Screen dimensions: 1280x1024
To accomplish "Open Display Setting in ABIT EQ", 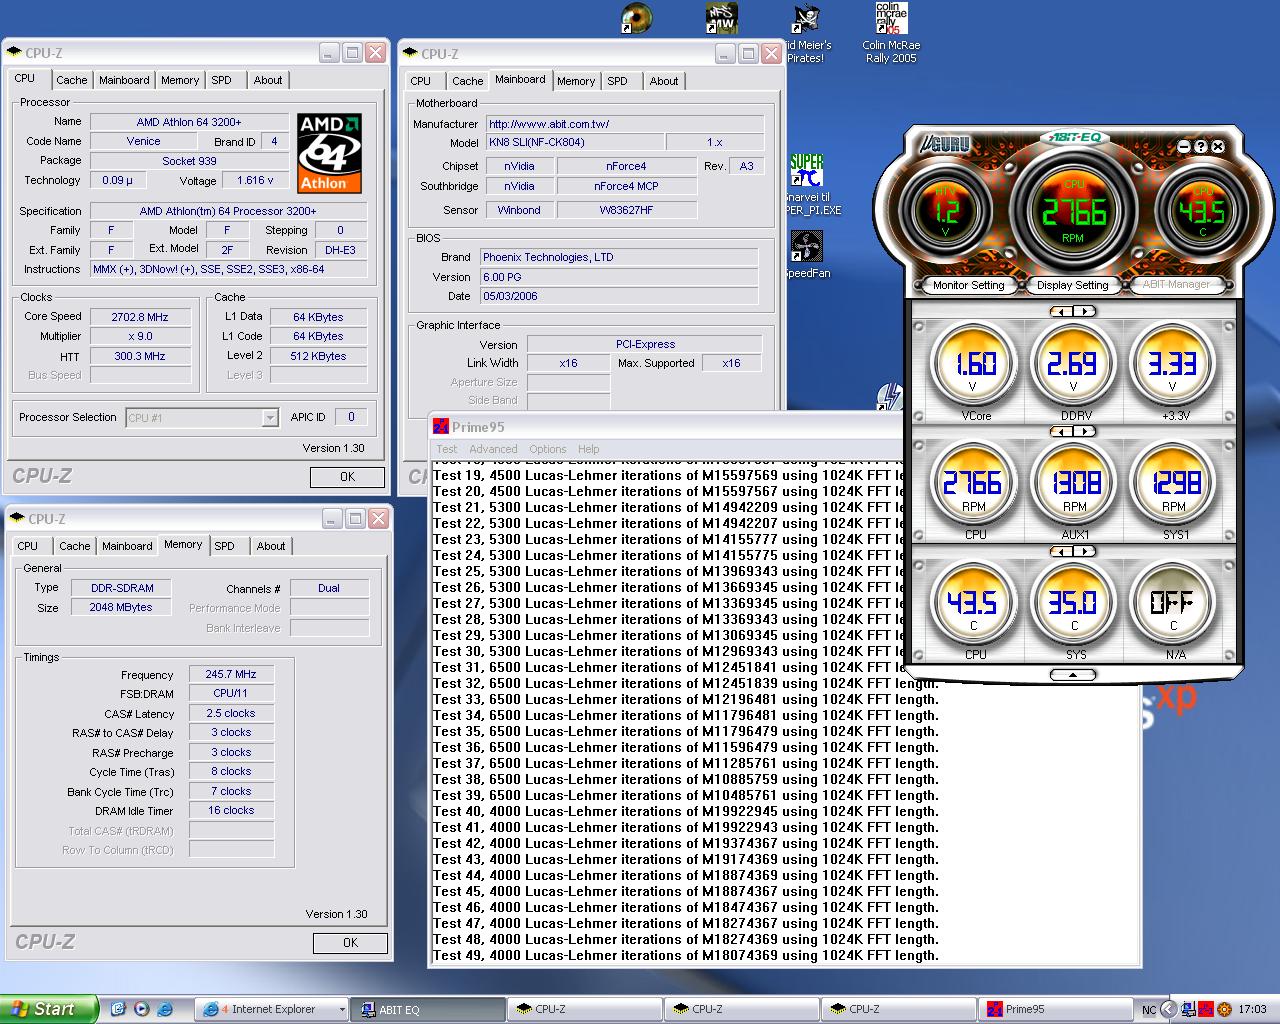I will [x=1072, y=285].
